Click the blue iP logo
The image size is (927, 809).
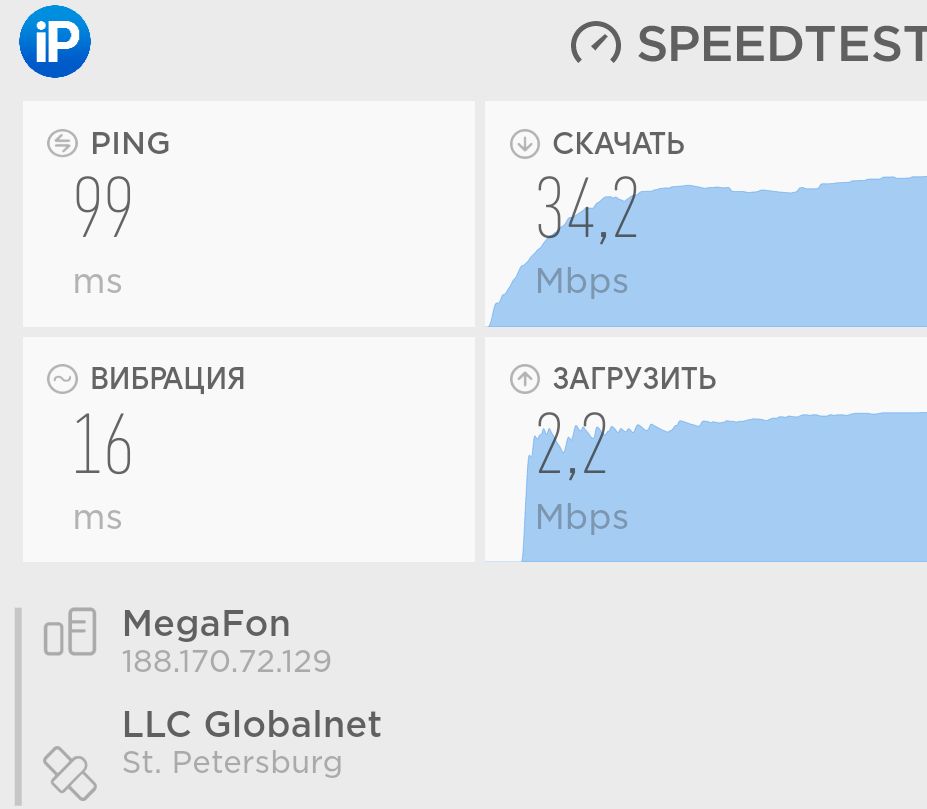point(55,42)
